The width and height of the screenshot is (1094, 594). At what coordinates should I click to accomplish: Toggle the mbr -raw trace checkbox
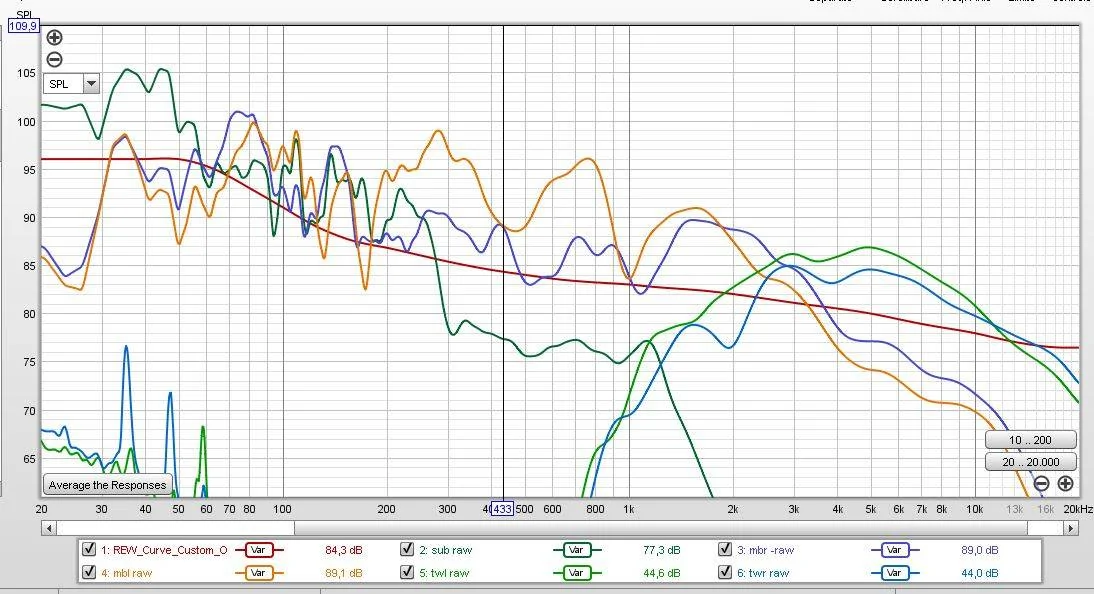(x=725, y=549)
